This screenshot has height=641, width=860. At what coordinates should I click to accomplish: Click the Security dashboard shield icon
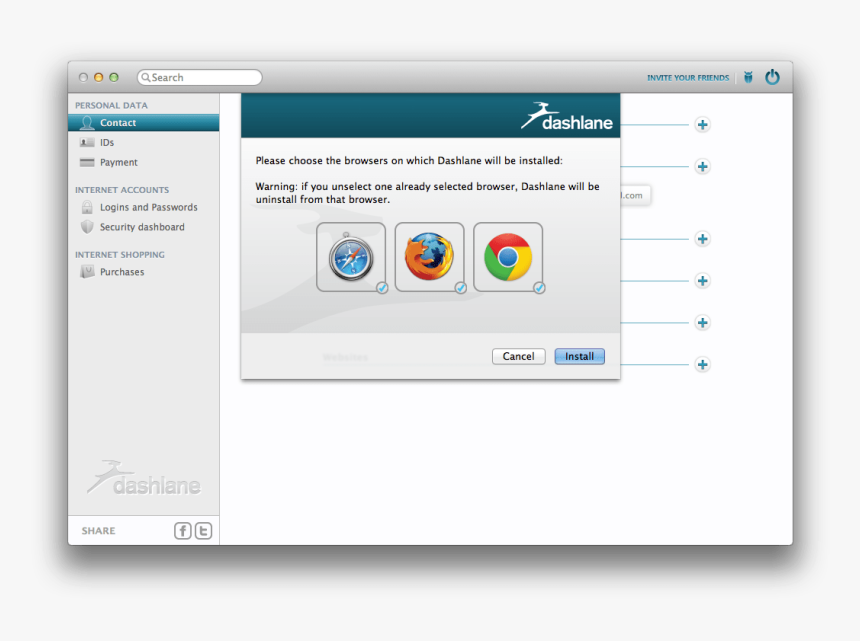click(87, 227)
